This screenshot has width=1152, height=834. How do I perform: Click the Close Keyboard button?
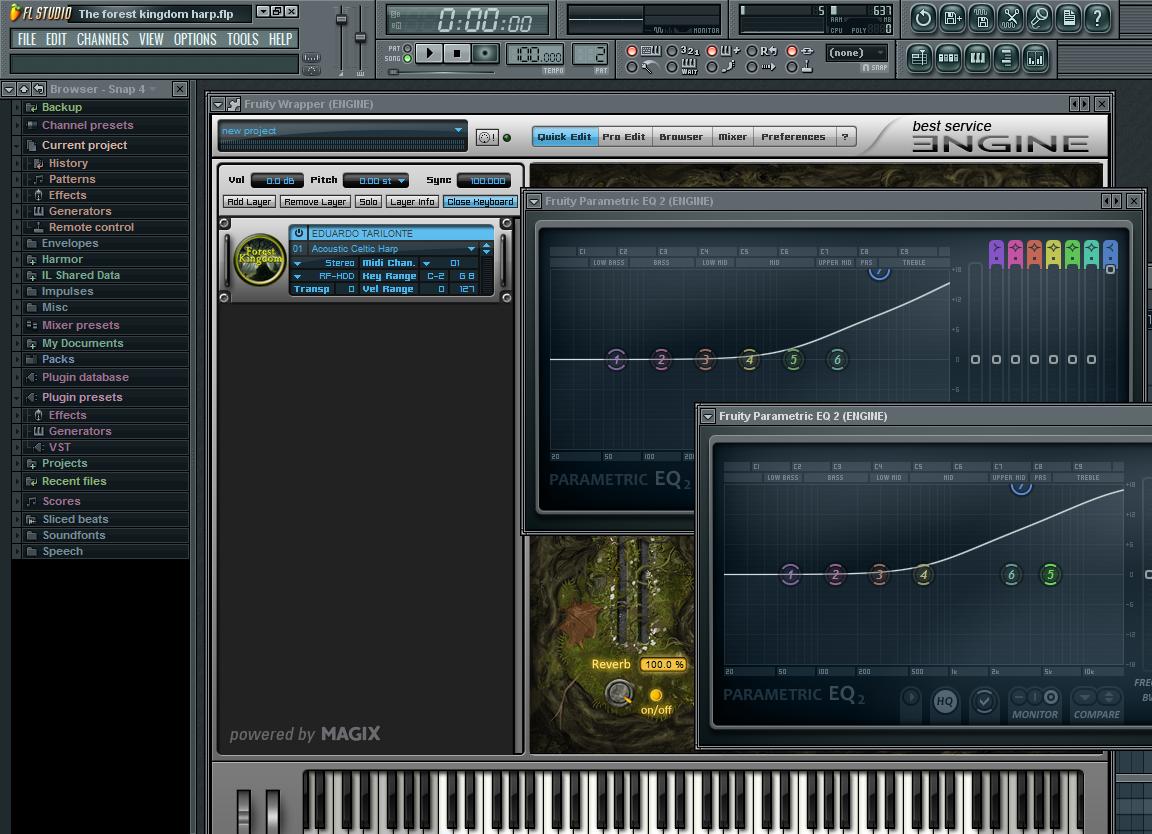click(480, 202)
